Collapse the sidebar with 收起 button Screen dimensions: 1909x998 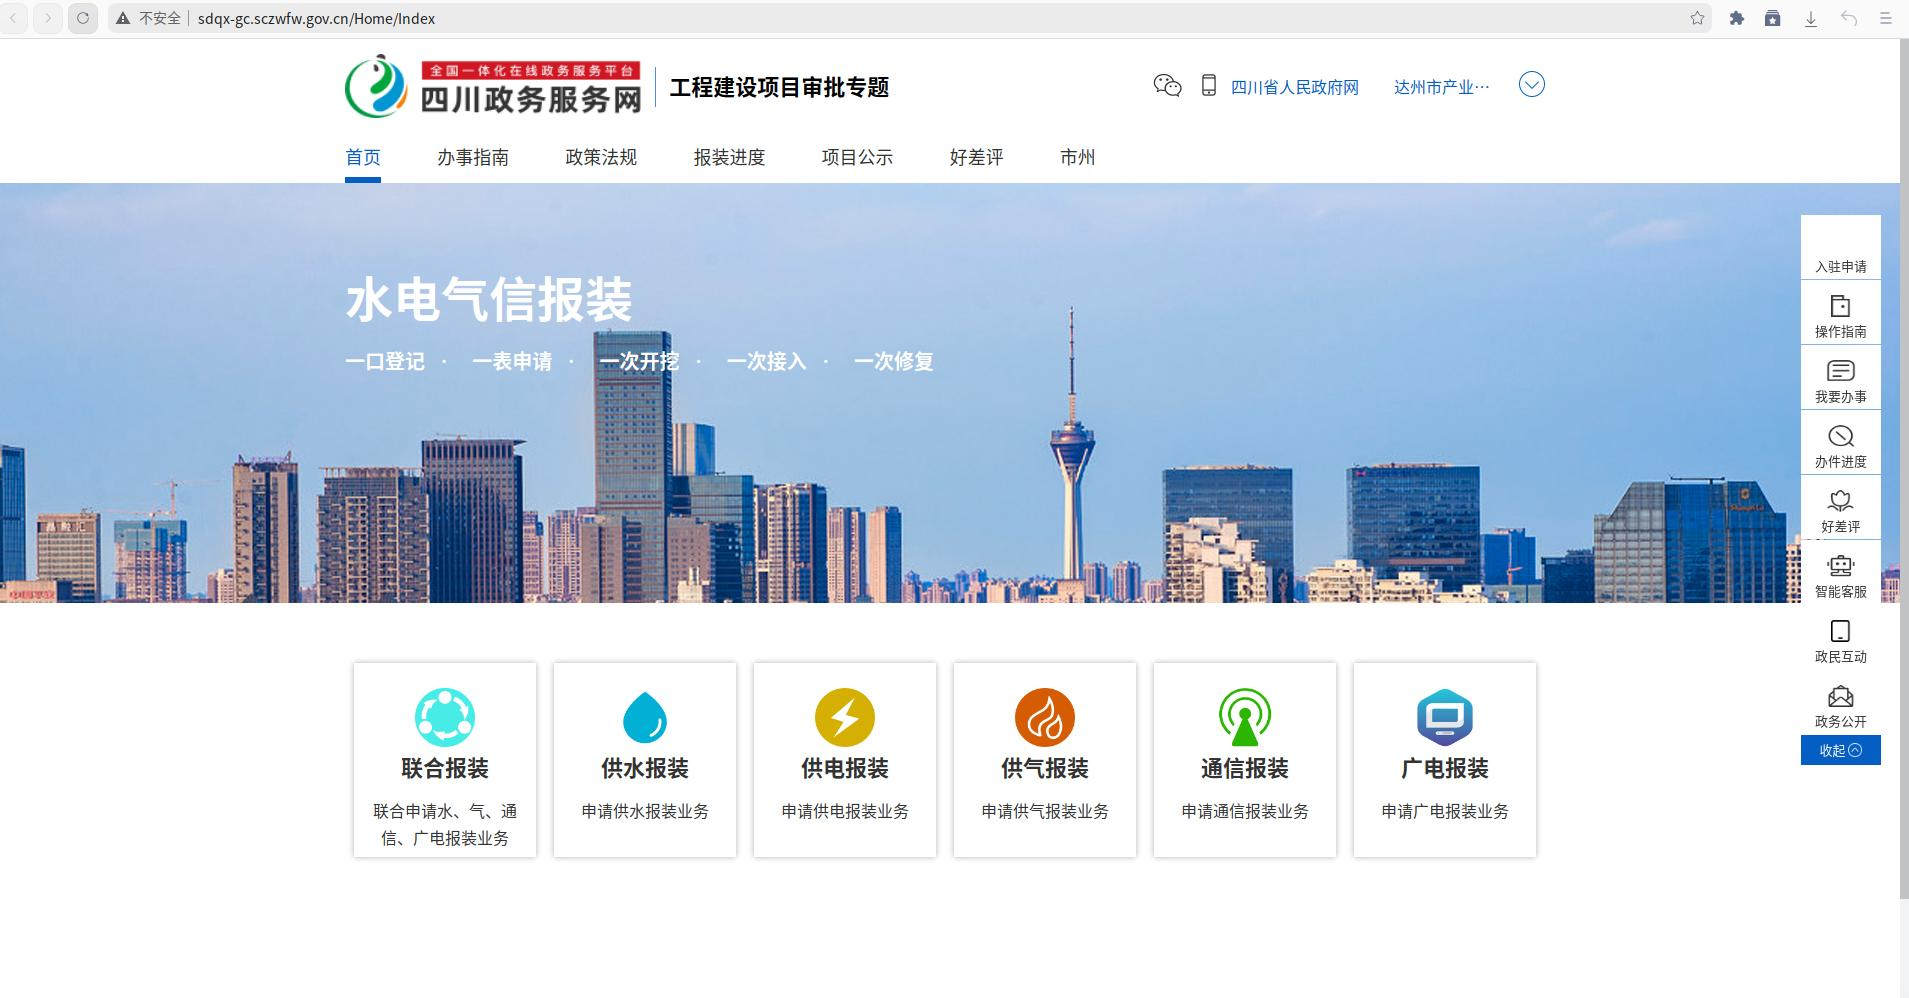point(1840,750)
